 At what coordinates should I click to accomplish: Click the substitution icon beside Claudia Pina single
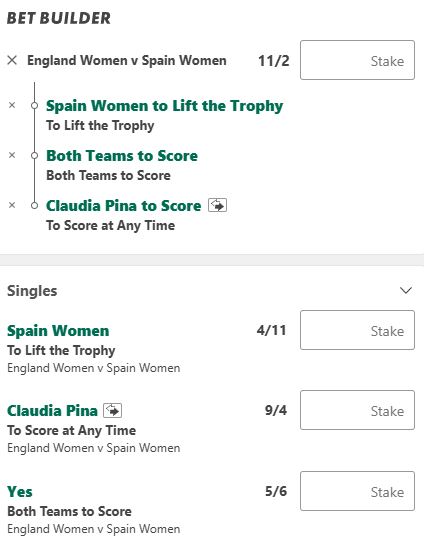[x=112, y=410]
